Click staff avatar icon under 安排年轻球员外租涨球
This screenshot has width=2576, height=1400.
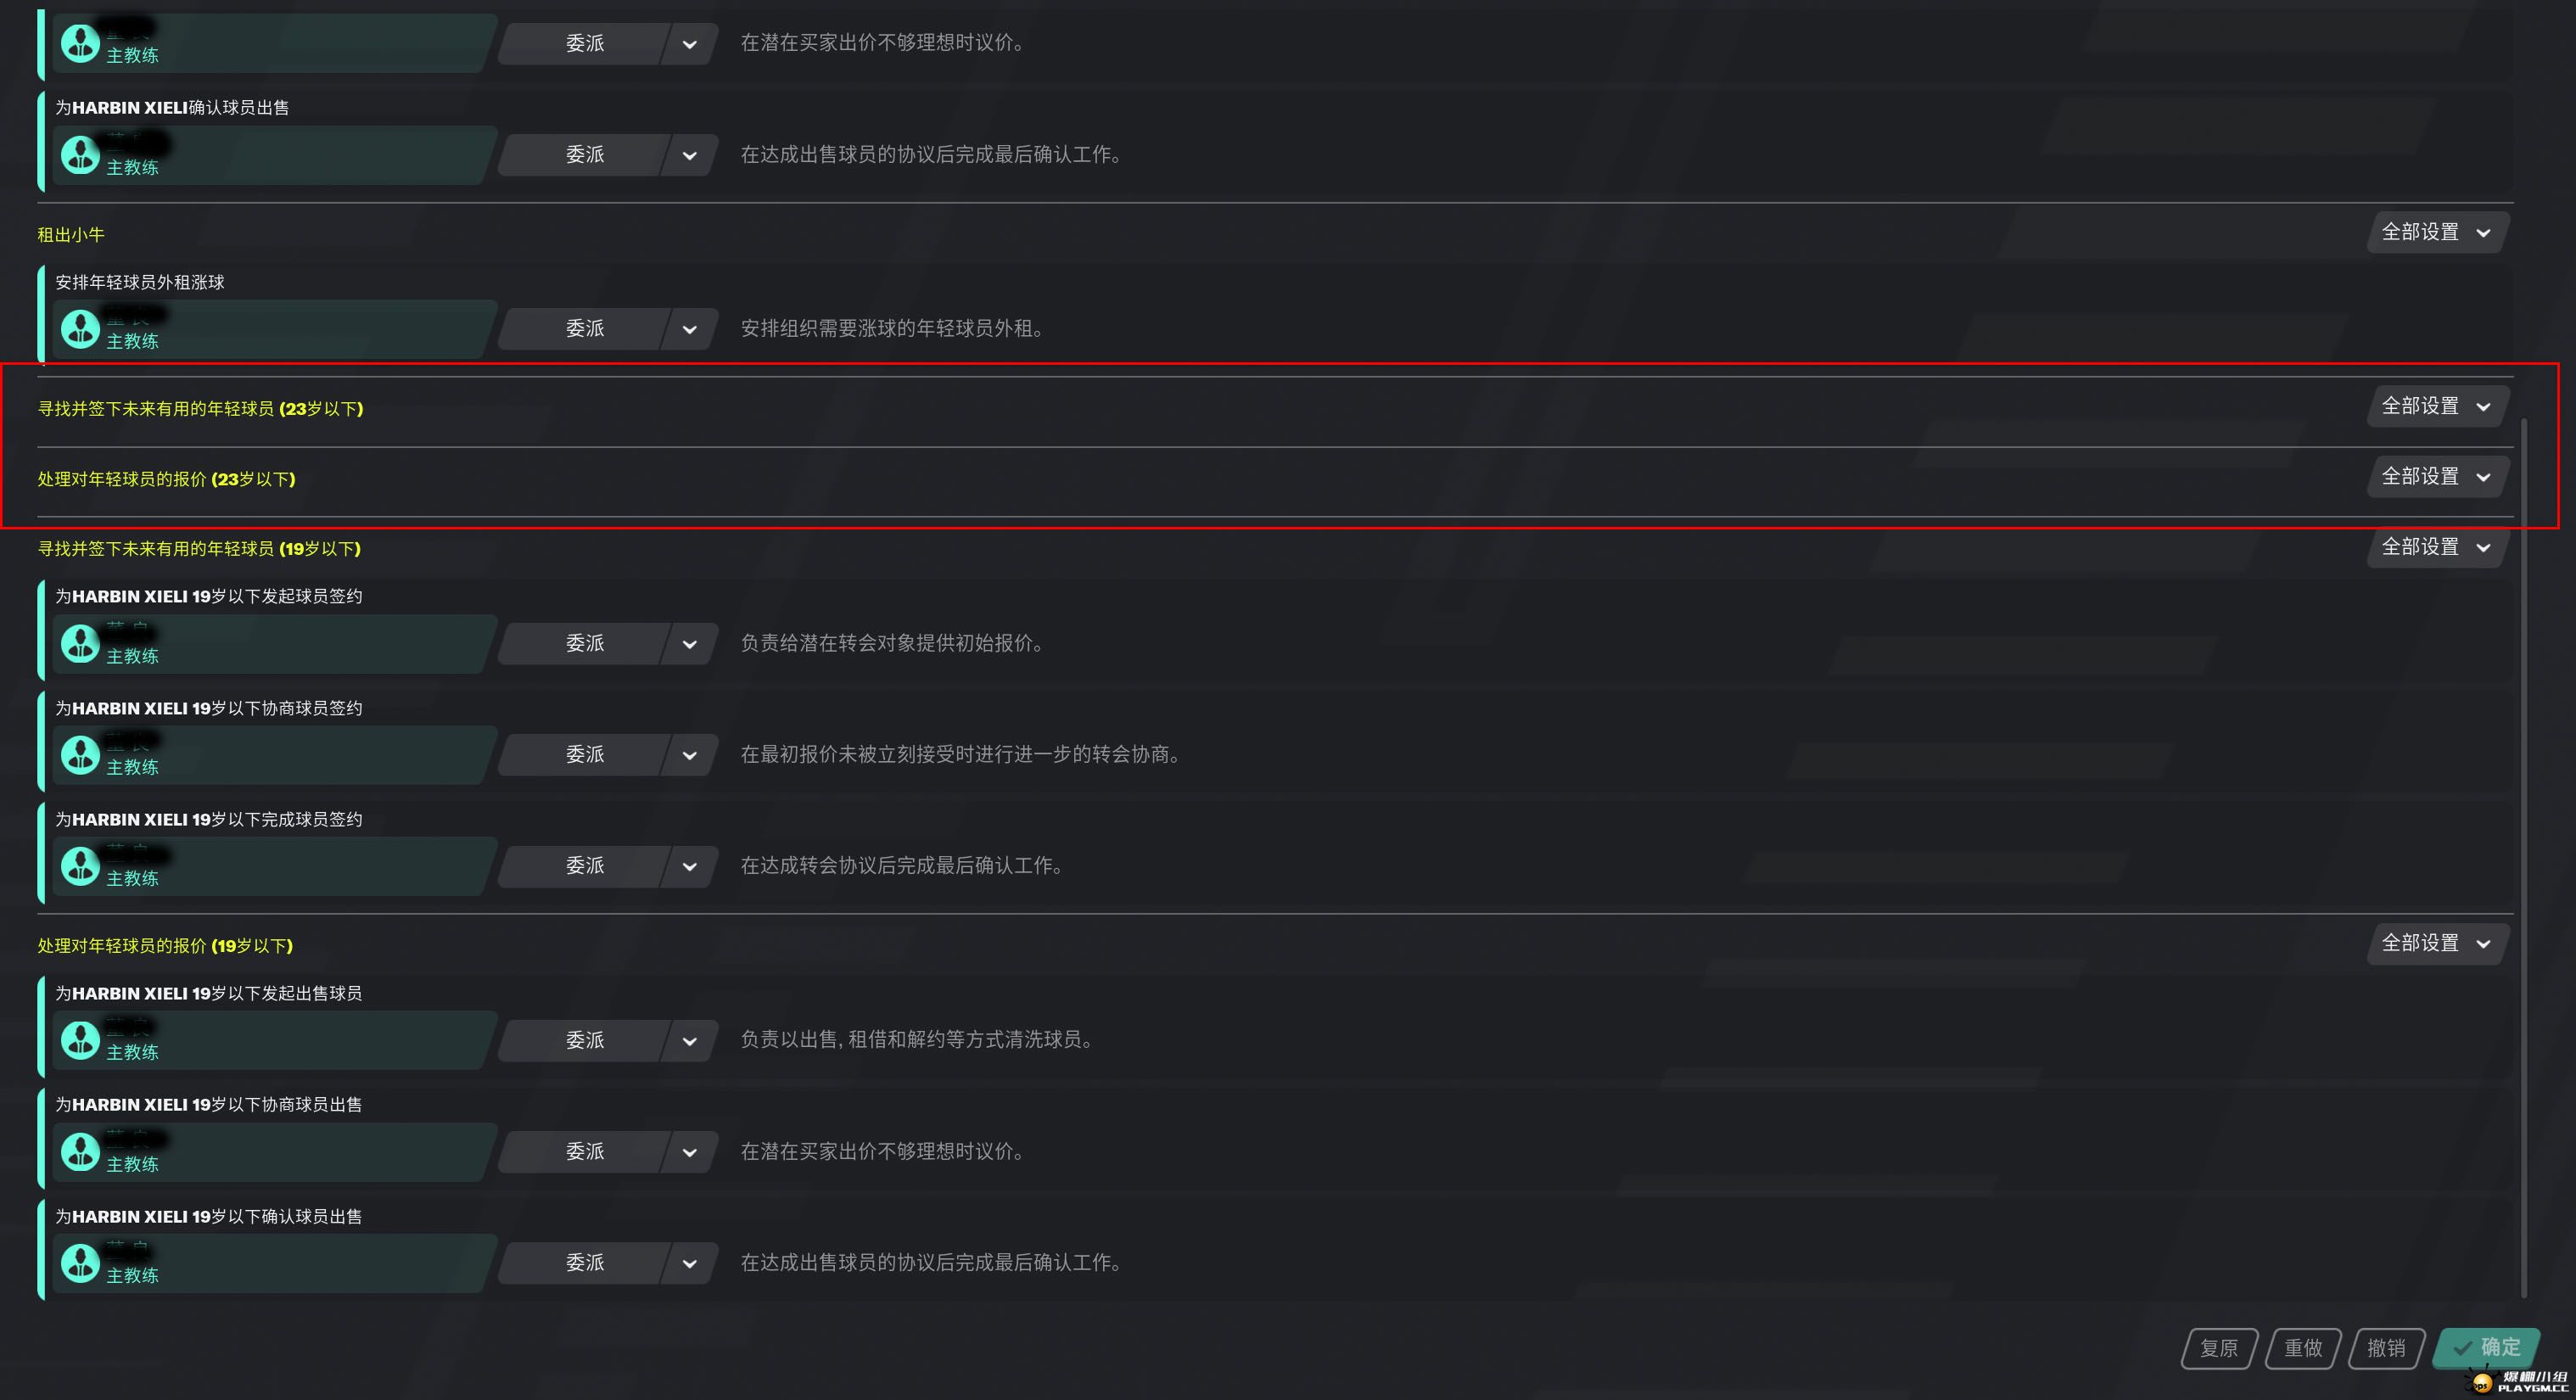pos(80,328)
